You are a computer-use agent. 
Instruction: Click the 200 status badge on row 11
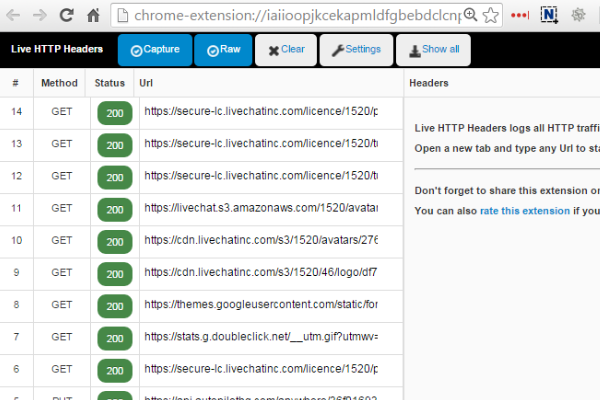pyautogui.click(x=114, y=209)
